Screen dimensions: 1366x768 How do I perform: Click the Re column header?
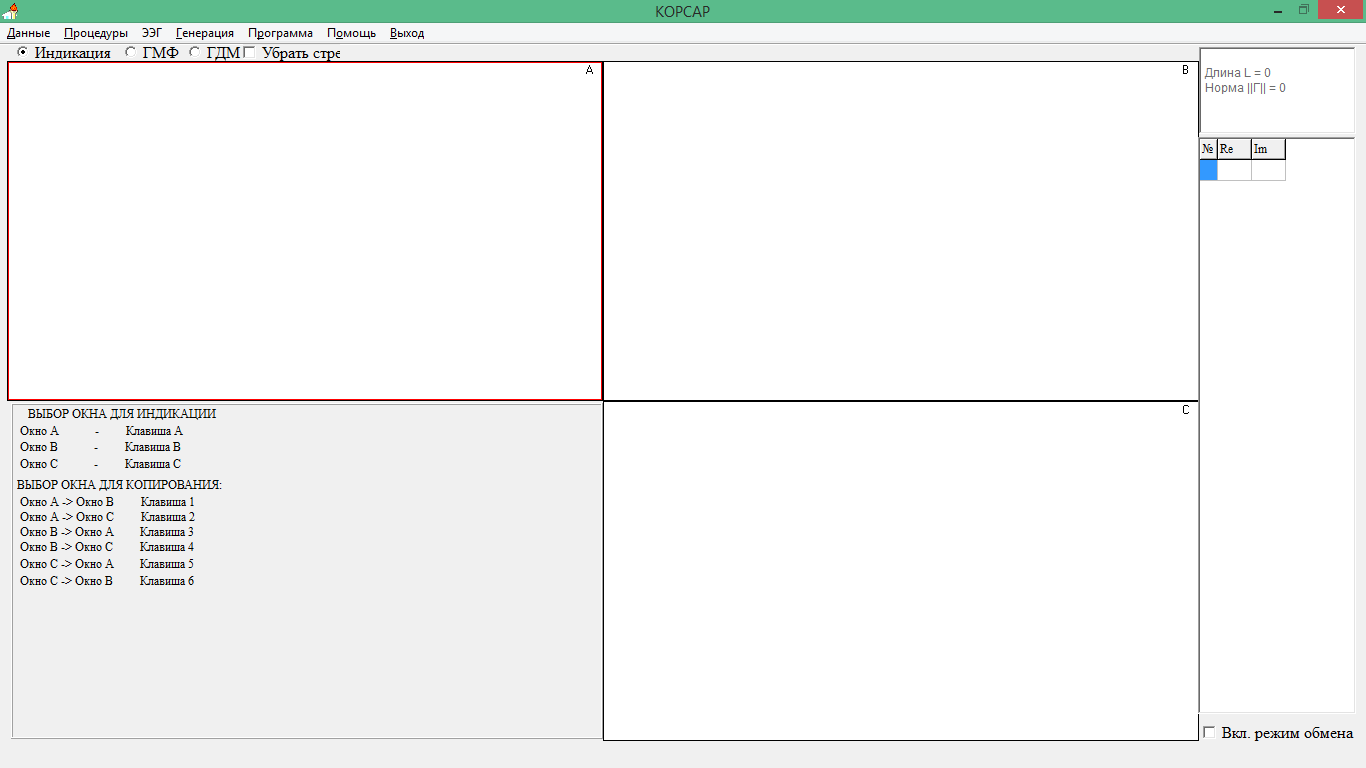[x=1234, y=149]
